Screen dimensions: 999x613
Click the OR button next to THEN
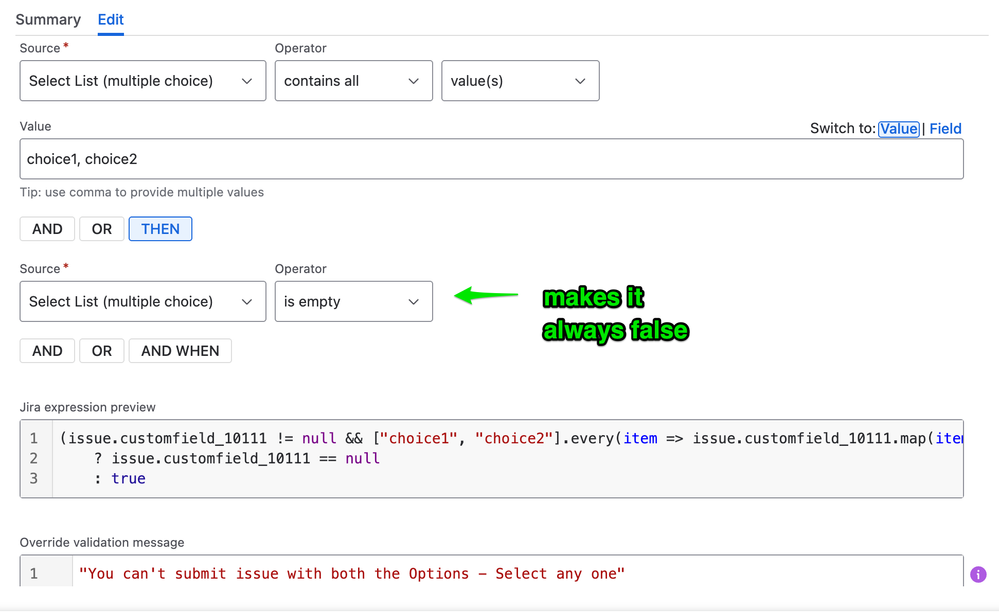(x=102, y=229)
